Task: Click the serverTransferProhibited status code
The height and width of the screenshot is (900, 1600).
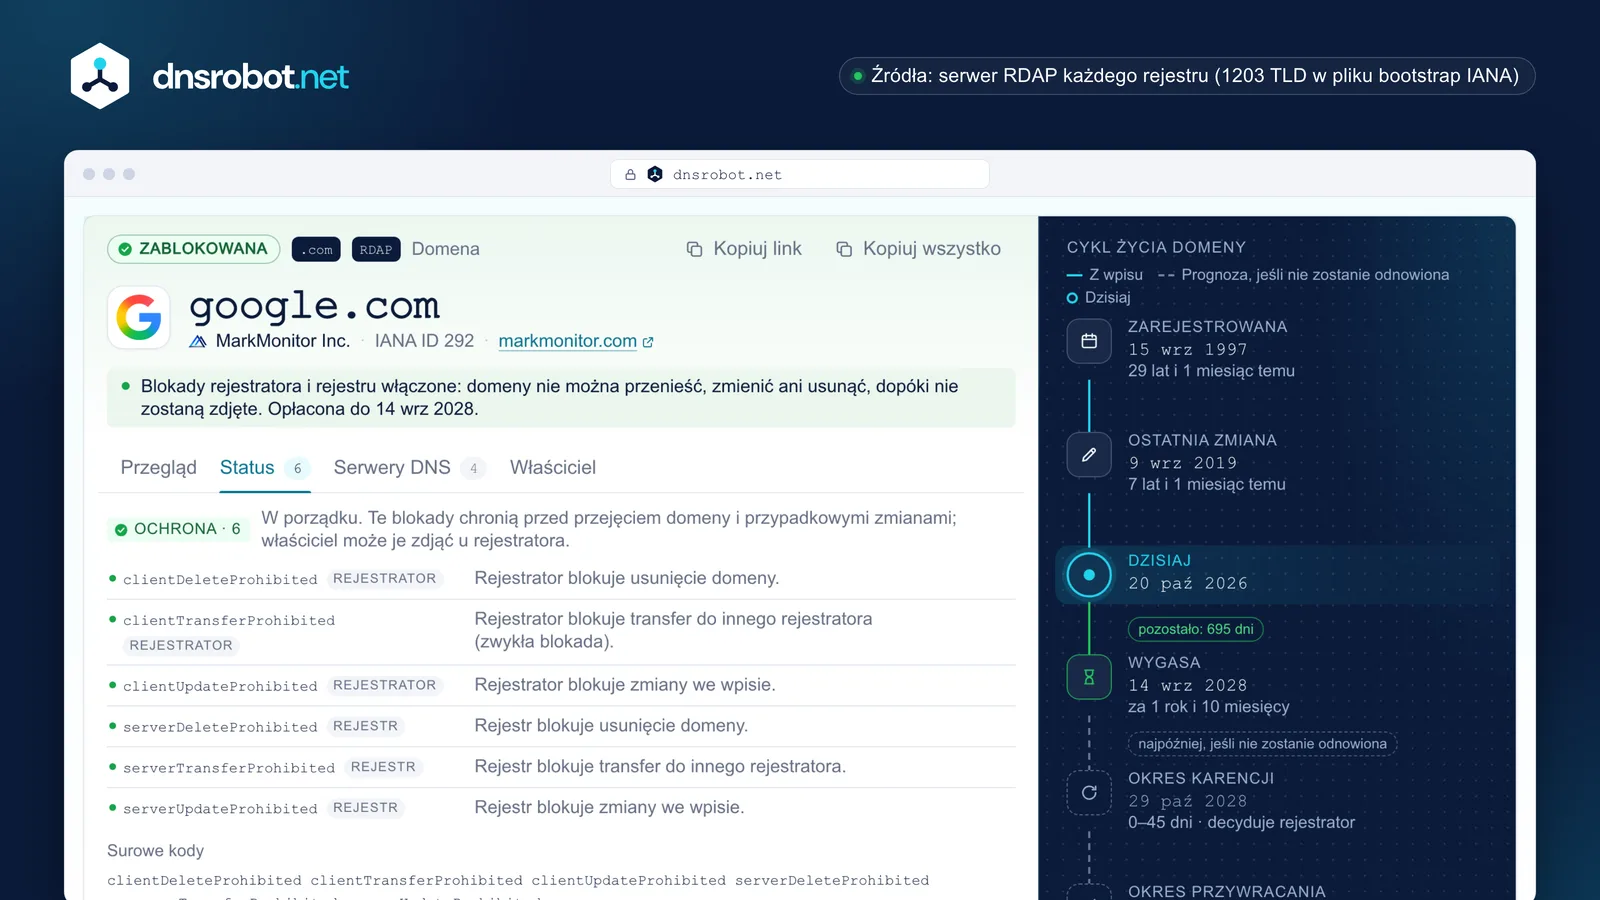Action: [x=229, y=769]
